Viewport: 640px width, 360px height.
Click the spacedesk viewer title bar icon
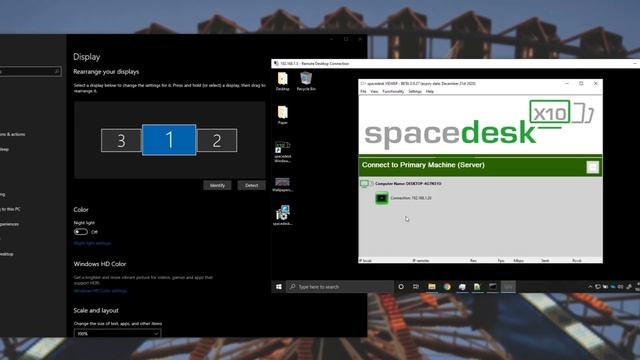click(x=362, y=83)
